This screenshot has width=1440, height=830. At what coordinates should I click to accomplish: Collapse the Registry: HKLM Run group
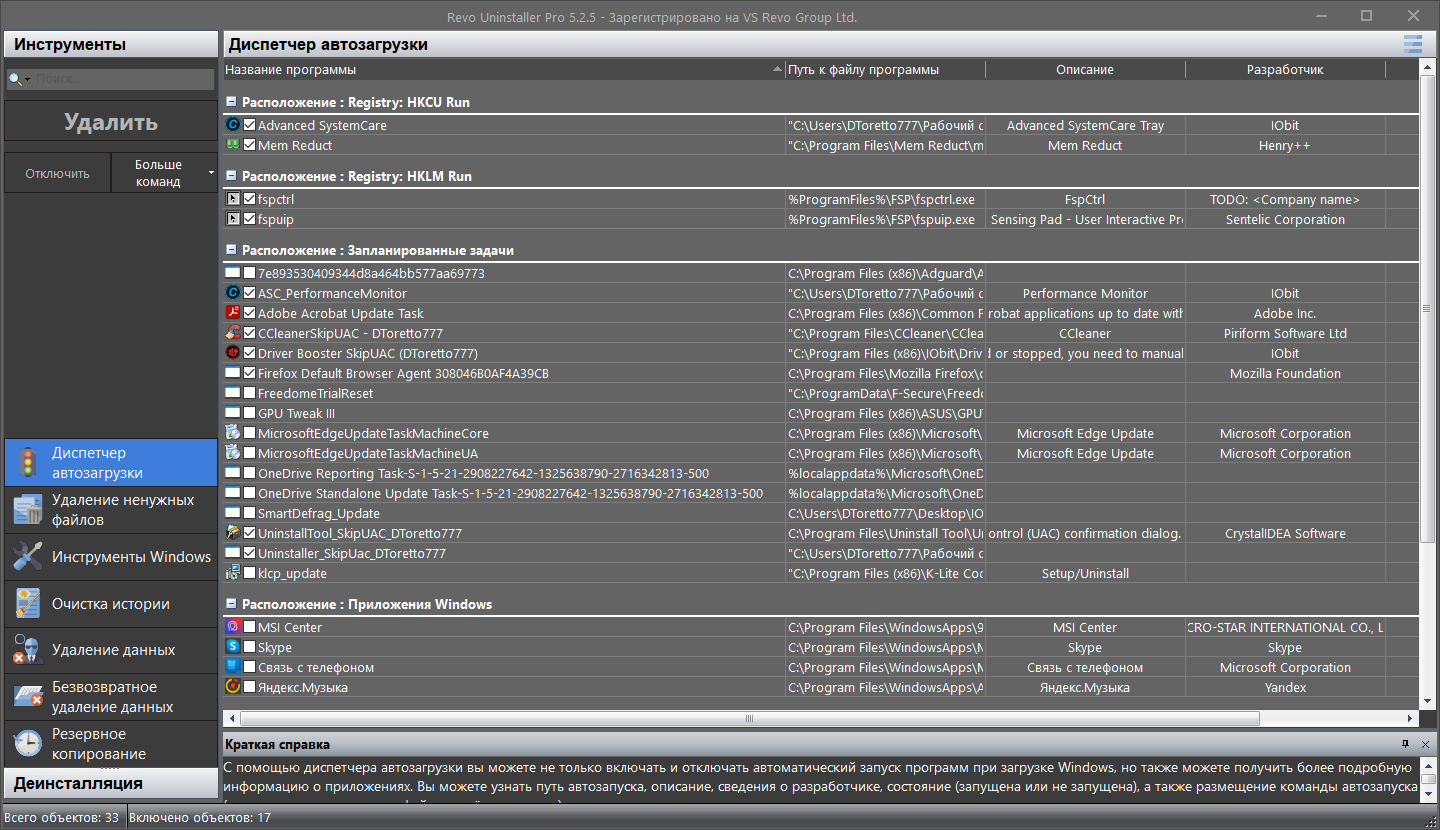(x=231, y=176)
